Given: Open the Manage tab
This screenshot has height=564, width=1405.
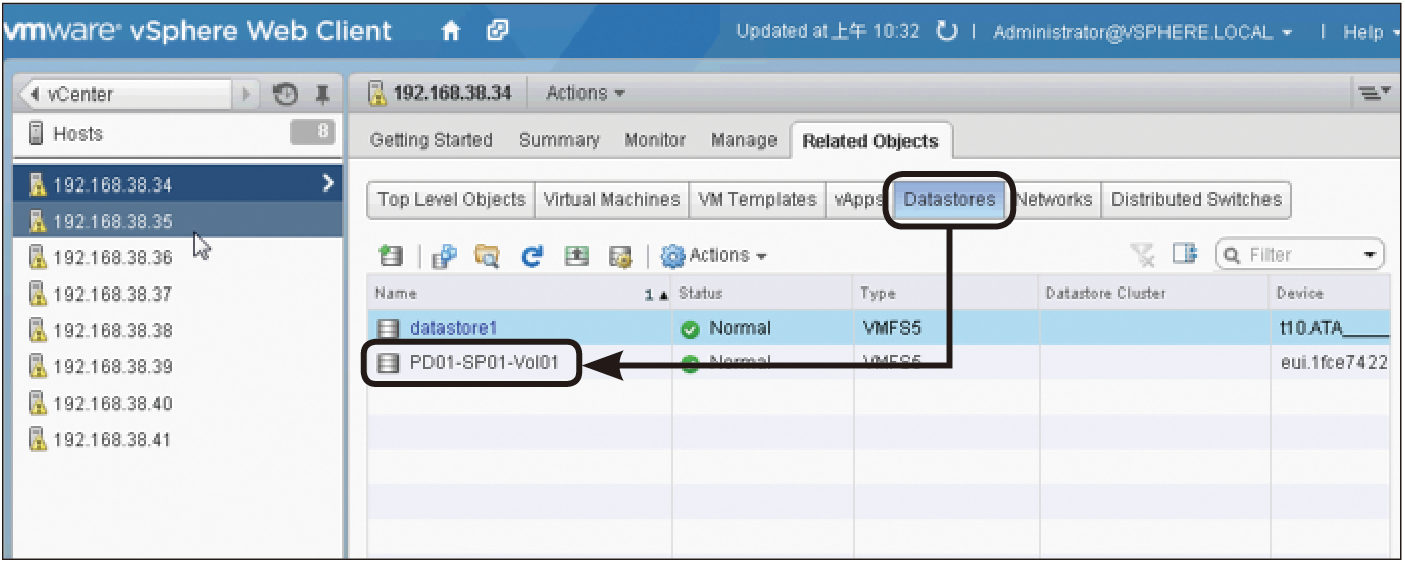Looking at the screenshot, I should 743,141.
